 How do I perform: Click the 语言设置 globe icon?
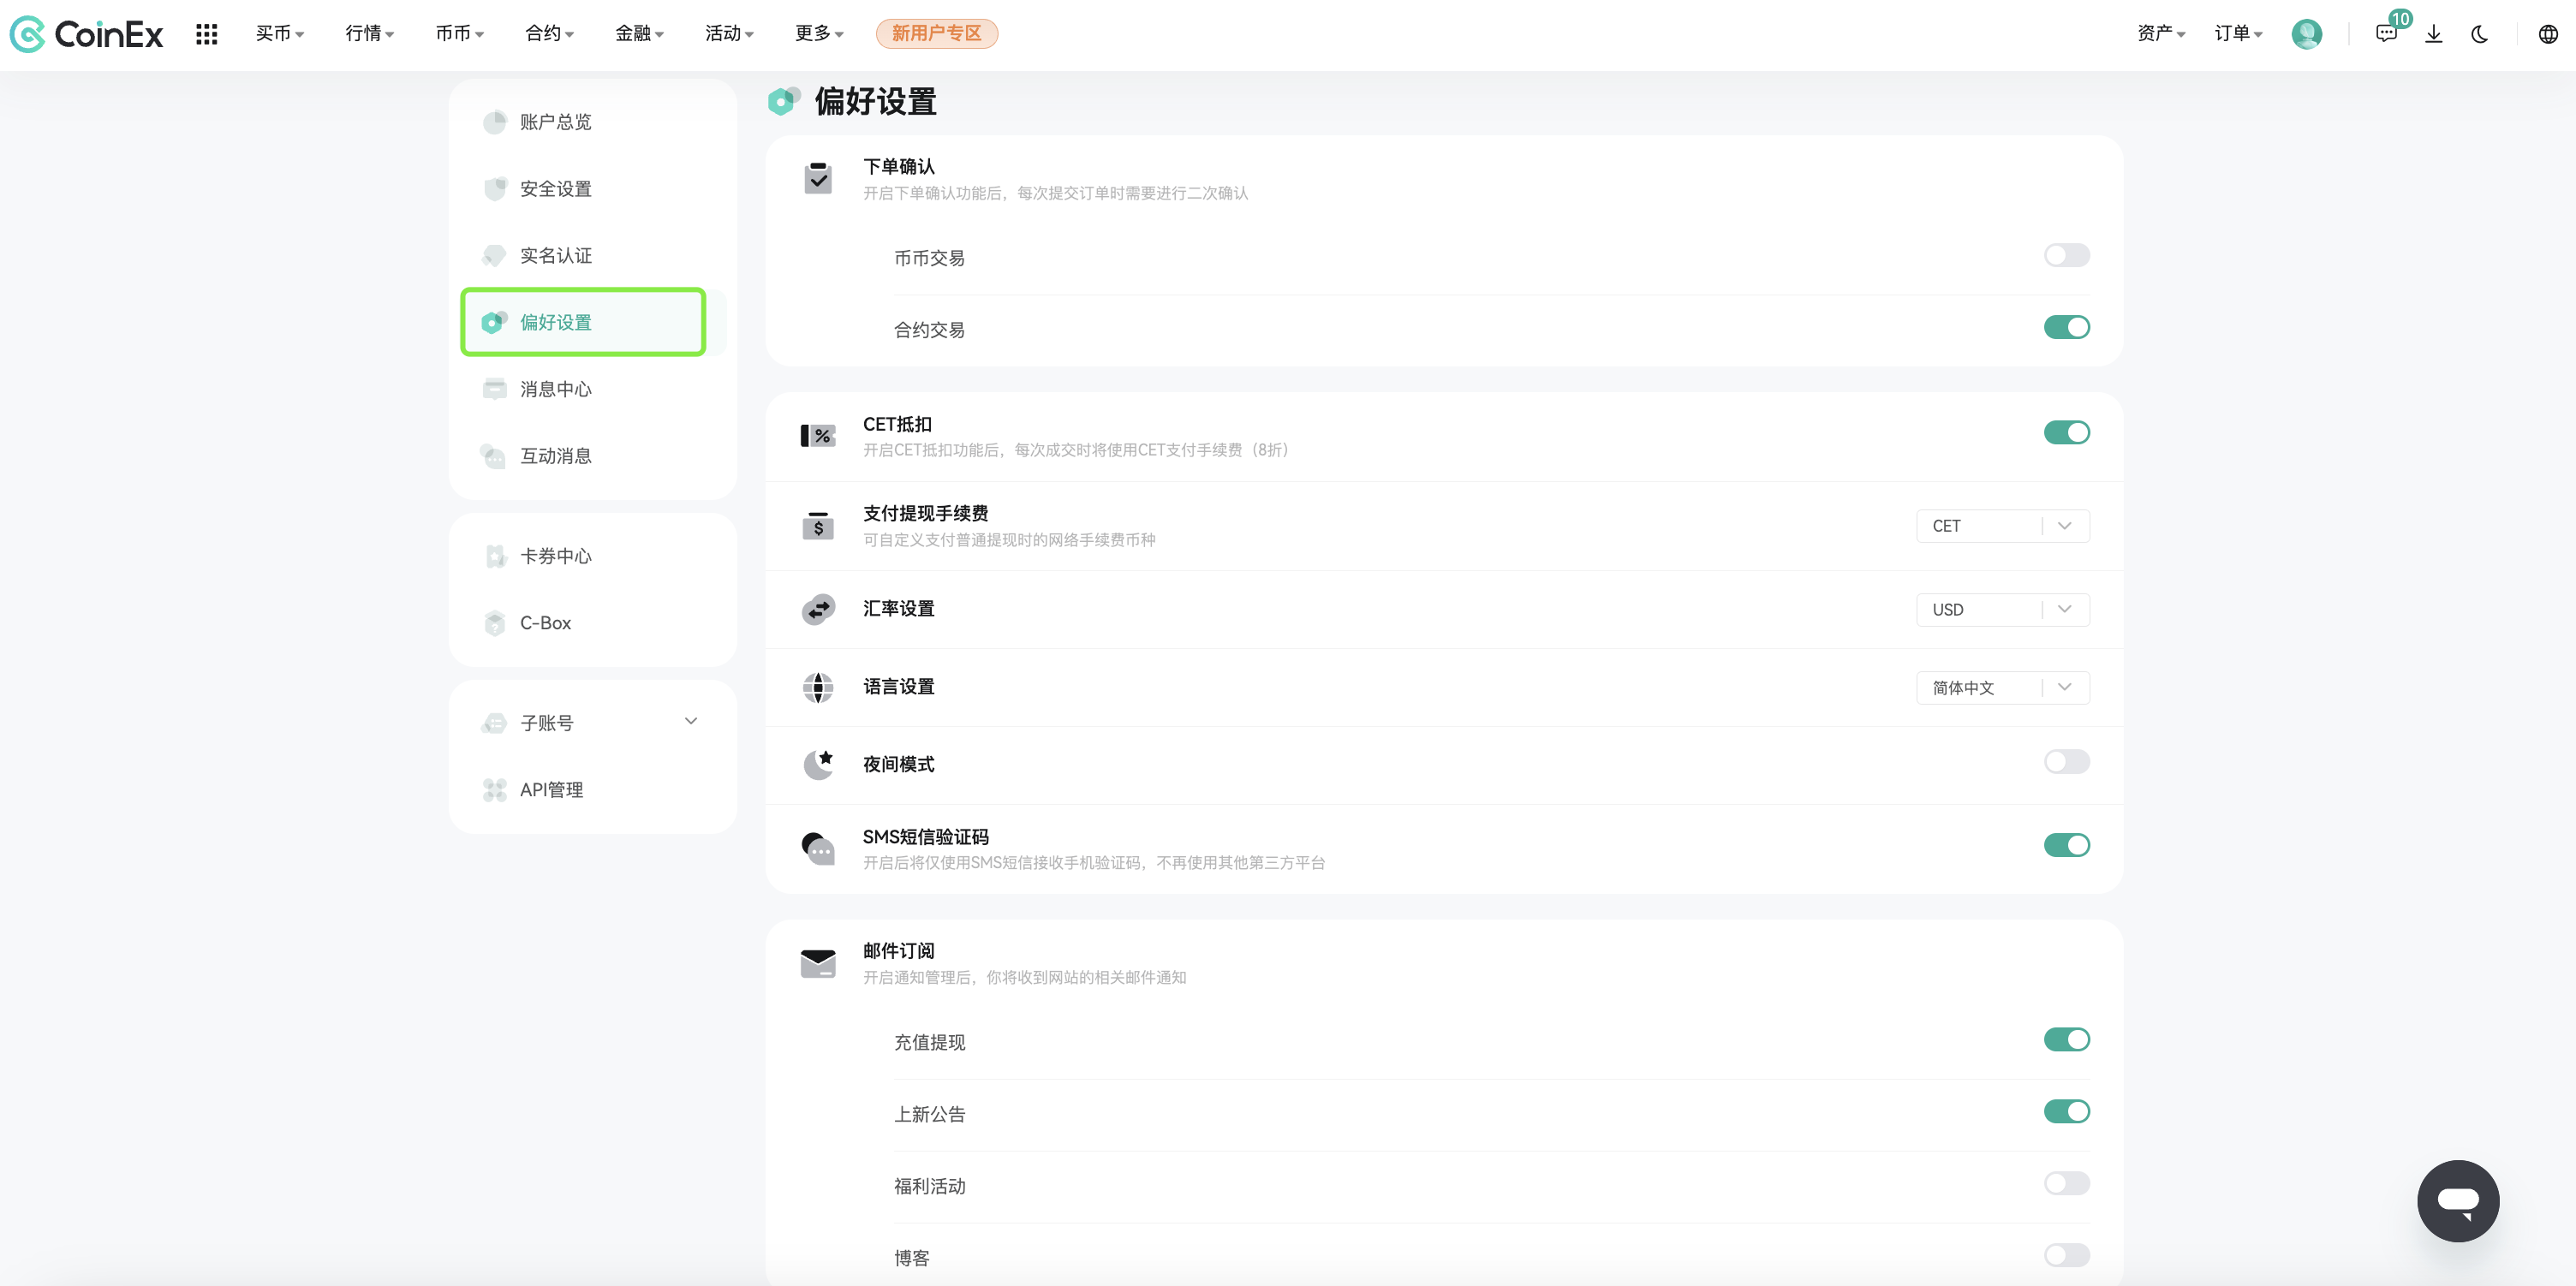[x=818, y=687]
